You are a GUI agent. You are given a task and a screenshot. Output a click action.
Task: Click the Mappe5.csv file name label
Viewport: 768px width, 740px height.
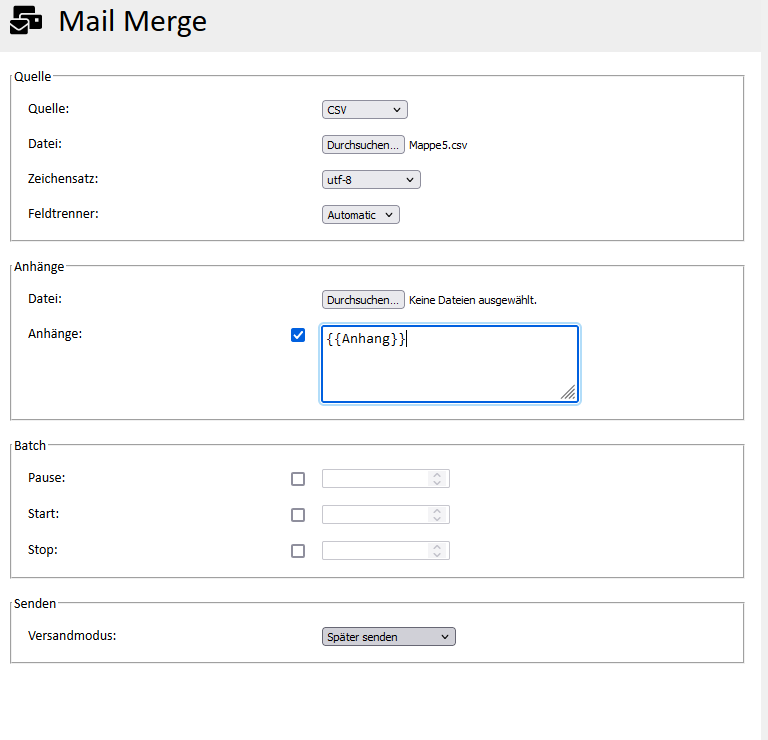pyautogui.click(x=438, y=146)
